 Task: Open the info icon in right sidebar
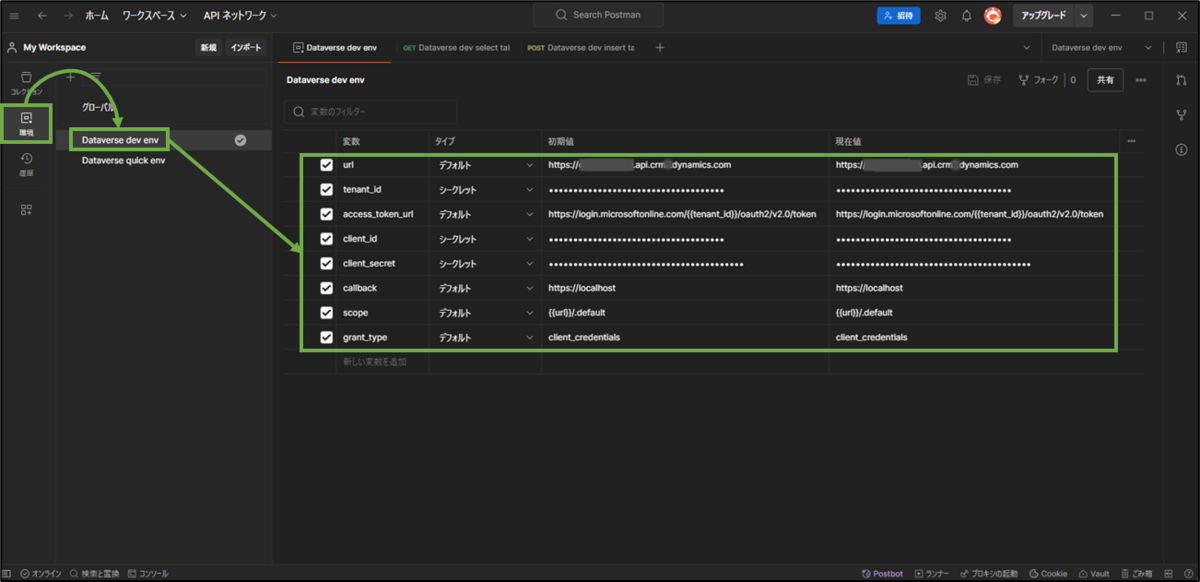tap(1182, 150)
